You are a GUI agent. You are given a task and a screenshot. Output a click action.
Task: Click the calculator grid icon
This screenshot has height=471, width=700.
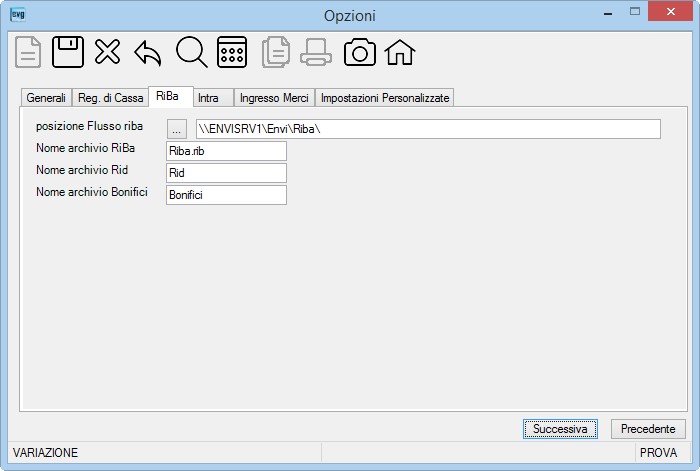232,52
